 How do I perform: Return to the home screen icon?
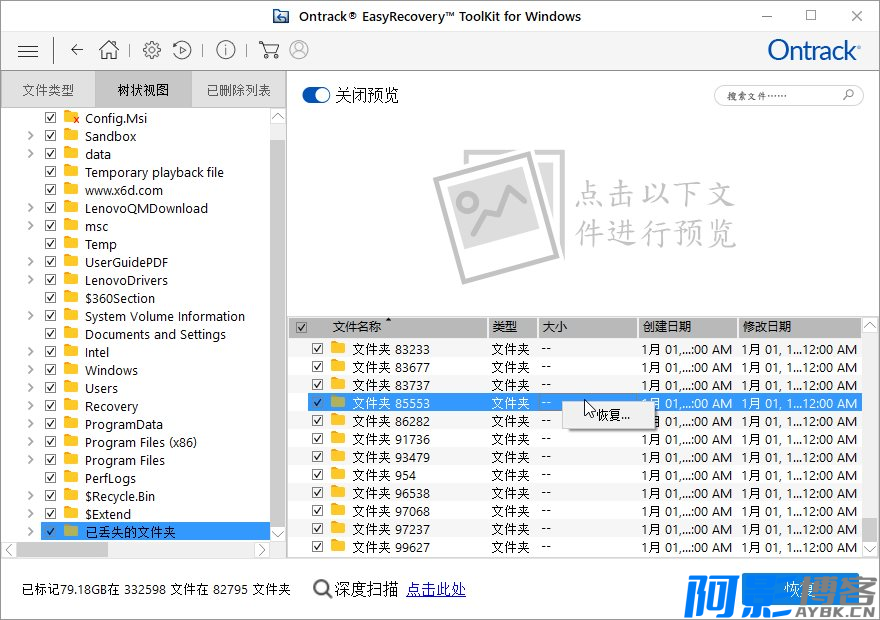pyautogui.click(x=109, y=50)
